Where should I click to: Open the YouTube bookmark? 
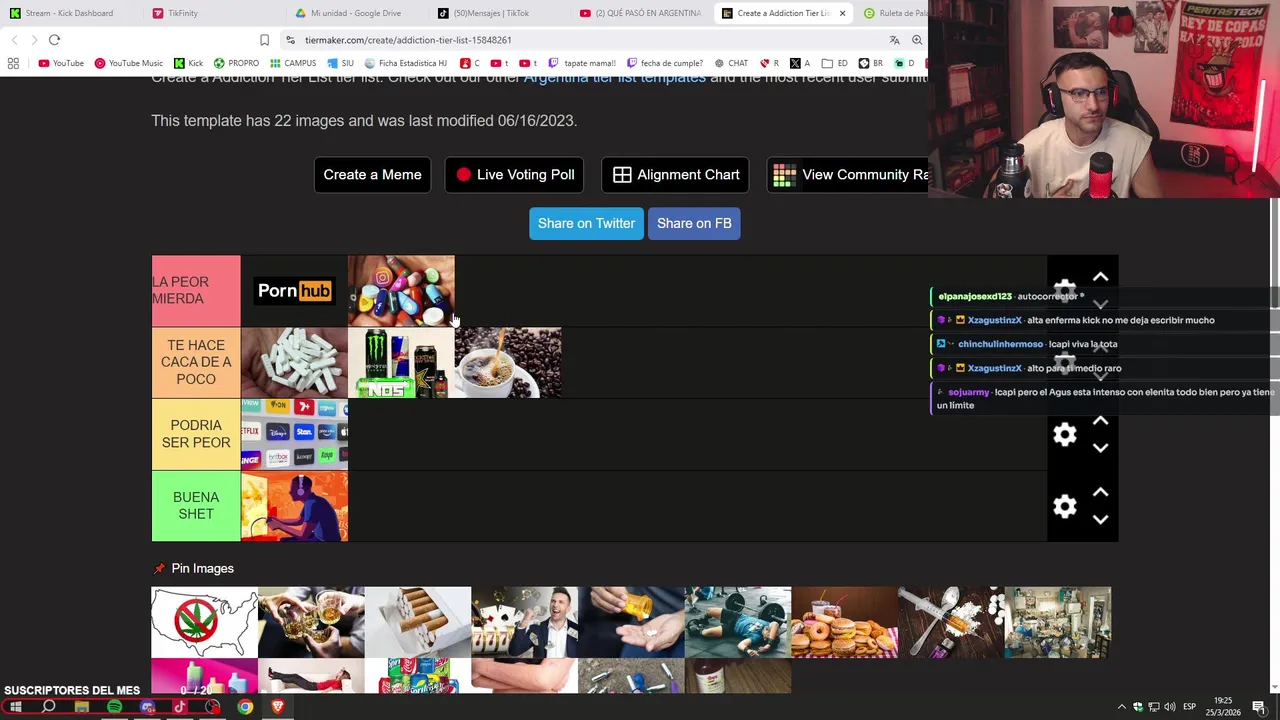click(x=61, y=63)
